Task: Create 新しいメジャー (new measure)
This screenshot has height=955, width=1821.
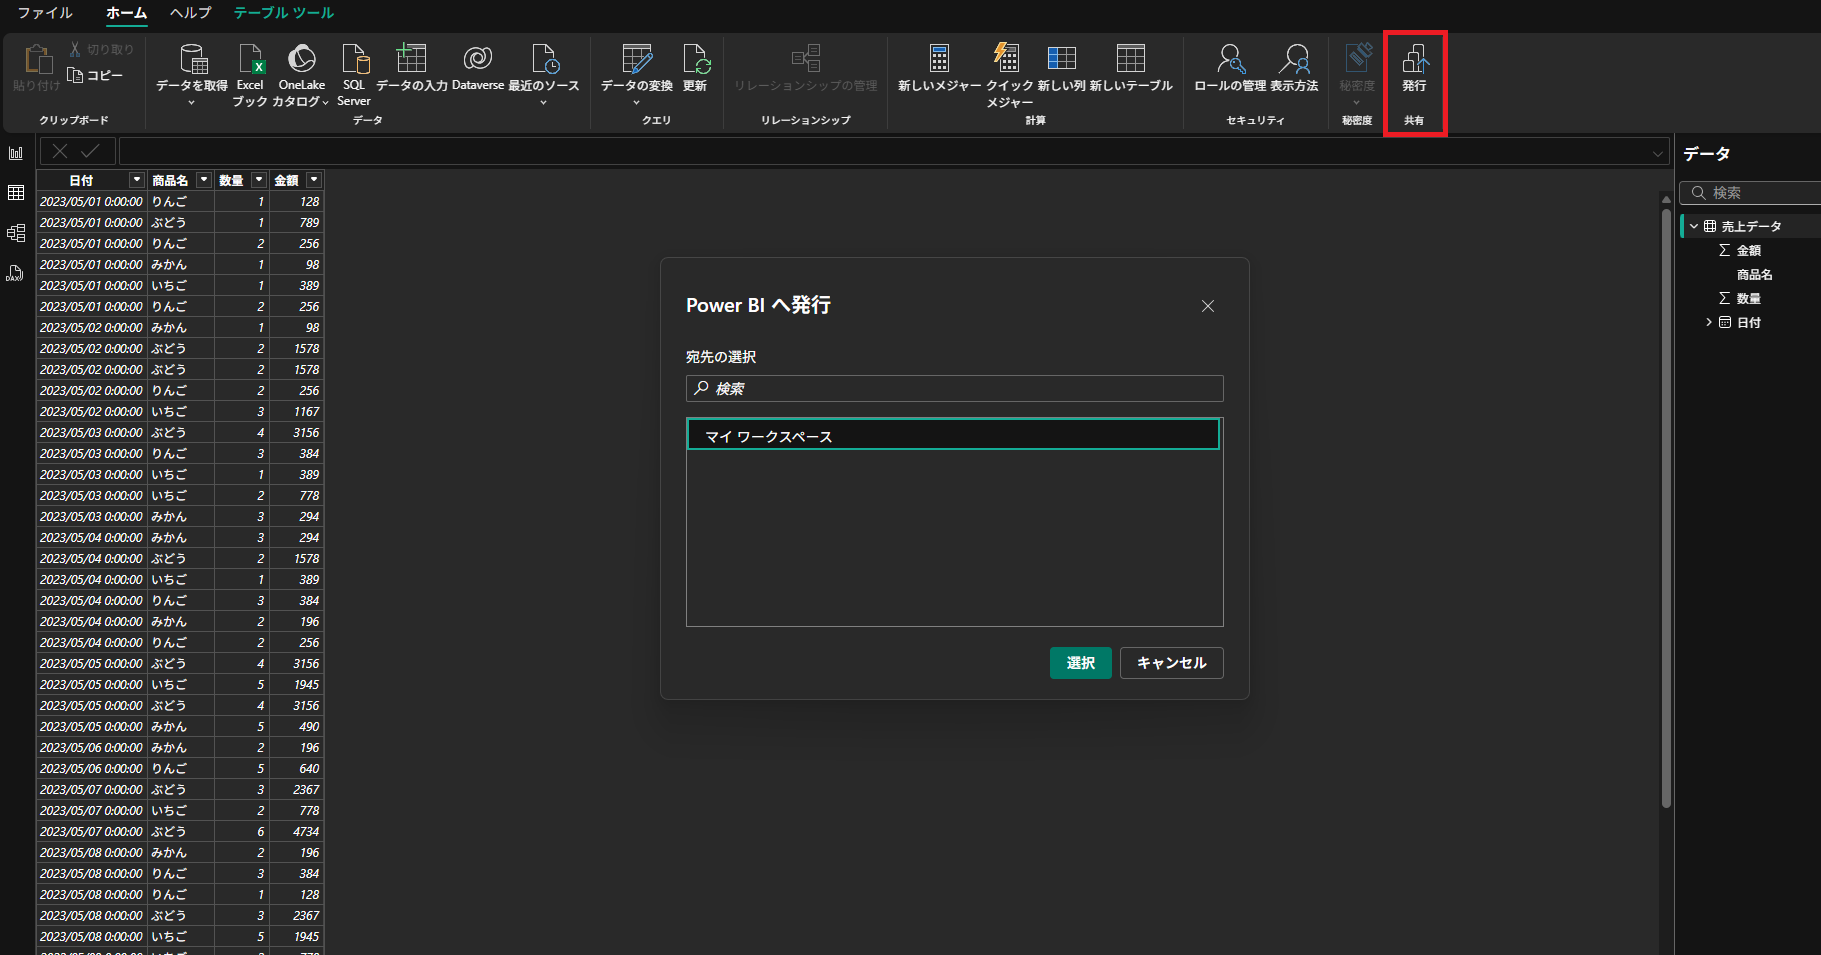Action: point(940,67)
